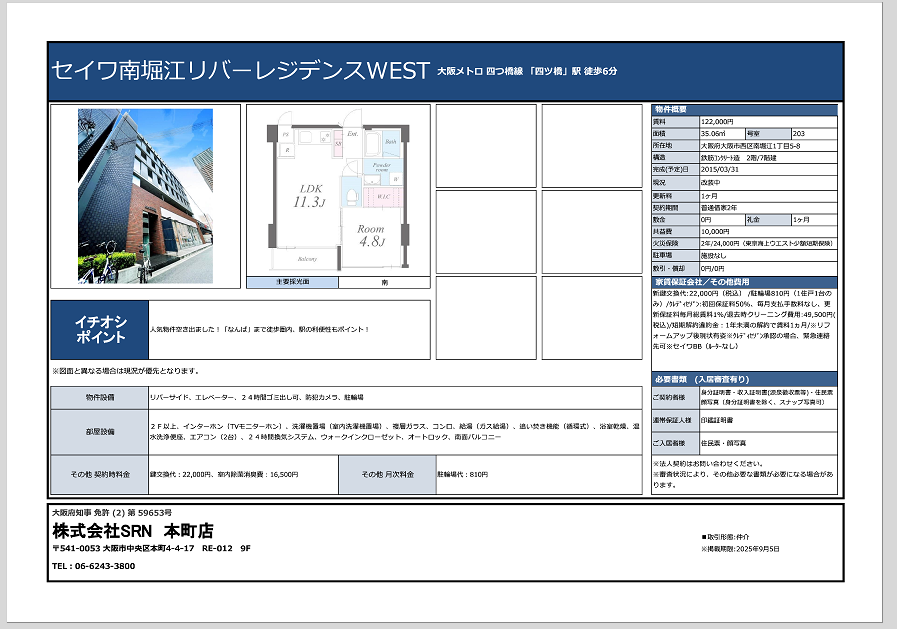Click the rent value 122,000円
The image size is (897, 629).
[x=718, y=121]
